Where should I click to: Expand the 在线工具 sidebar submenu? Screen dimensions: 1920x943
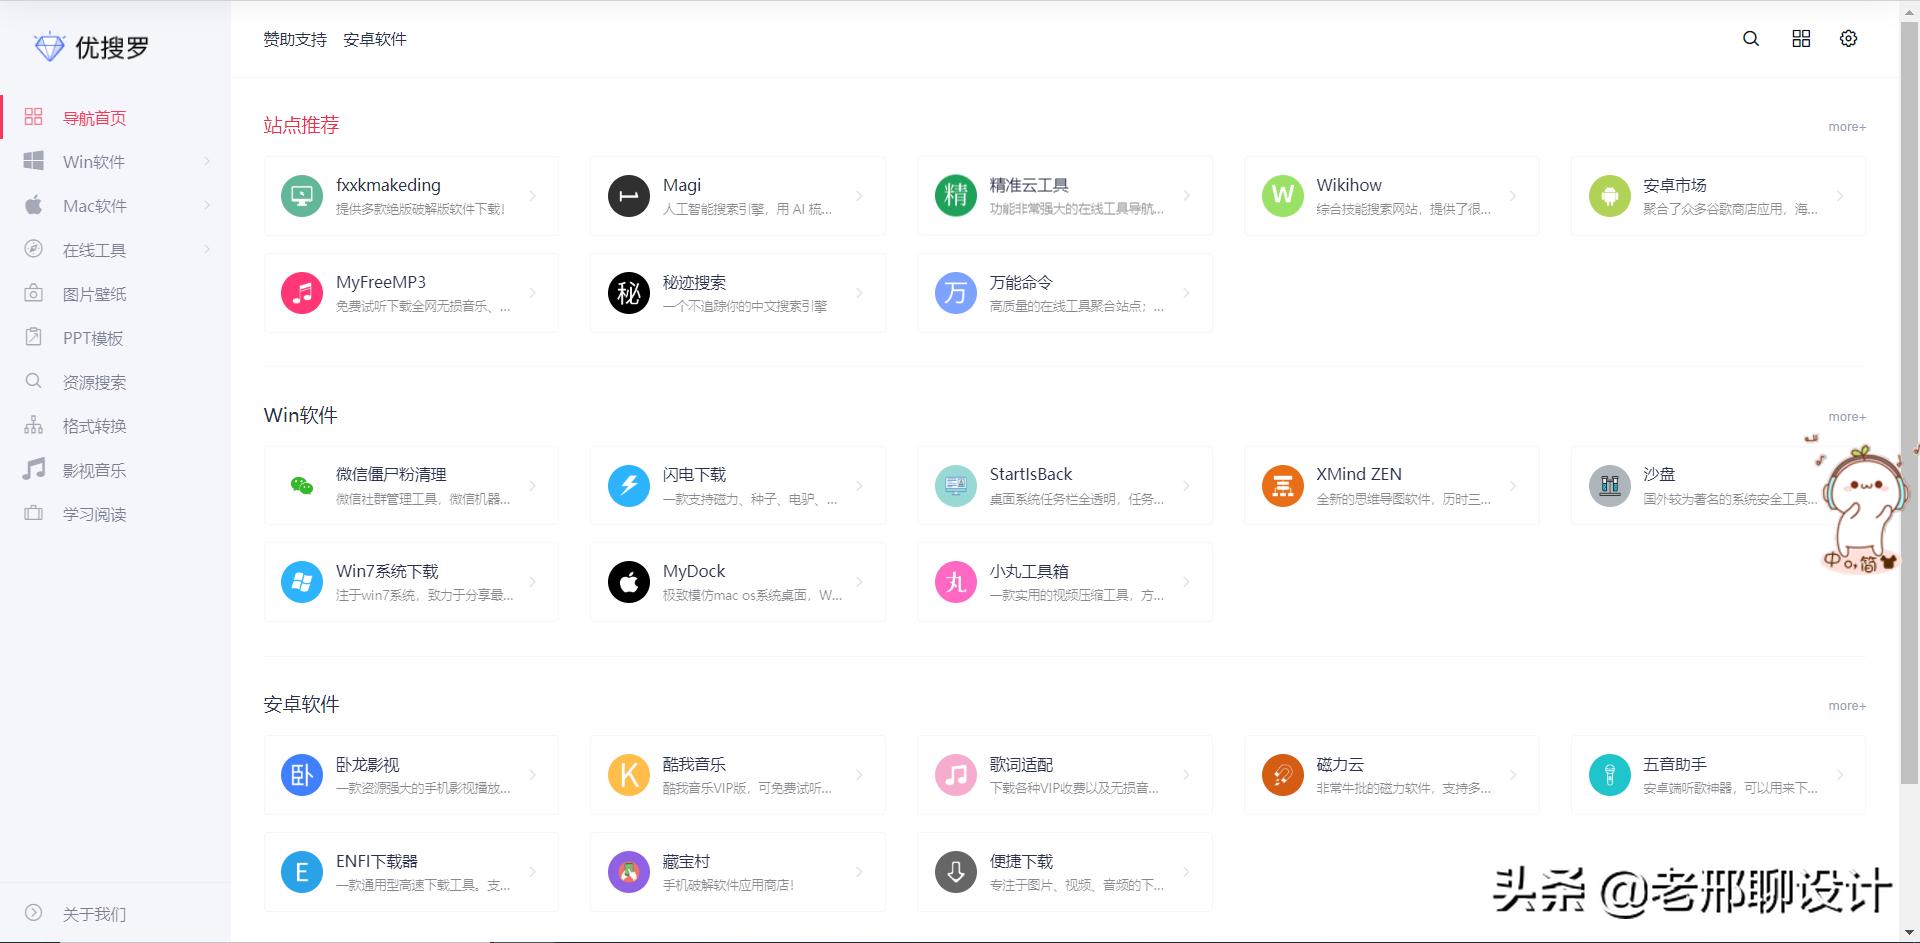click(x=207, y=250)
